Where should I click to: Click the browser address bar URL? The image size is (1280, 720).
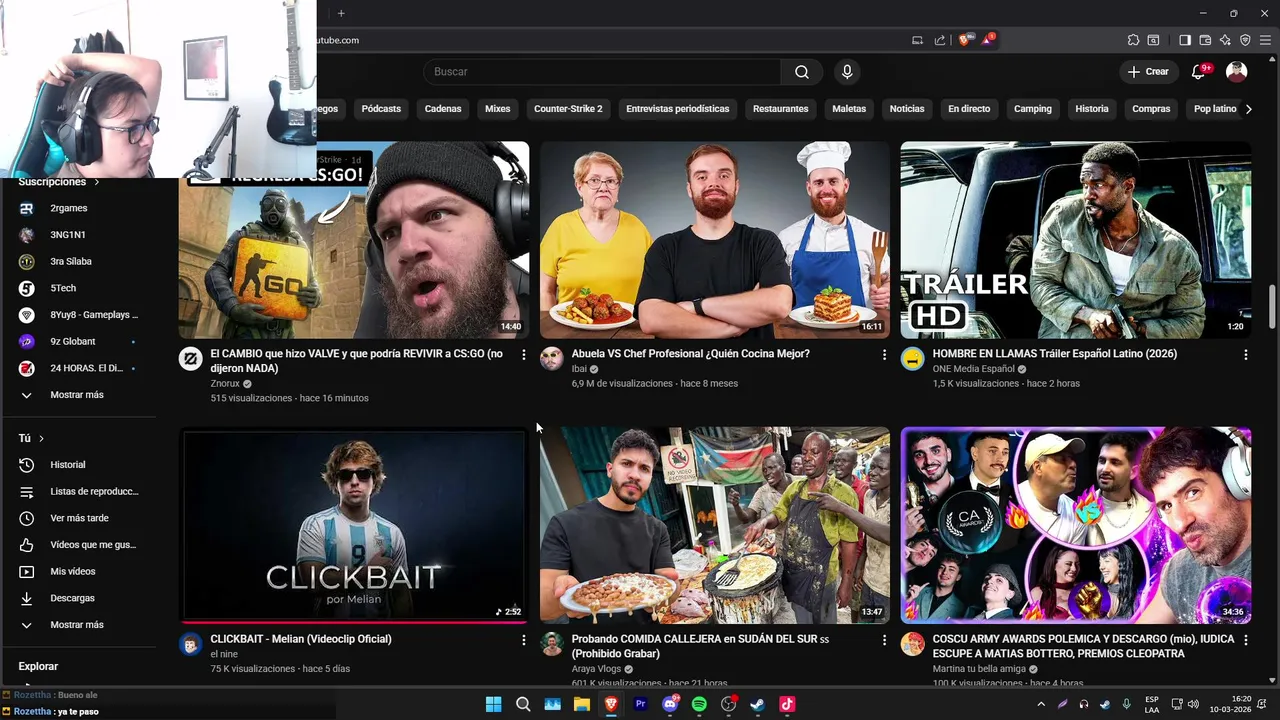click(x=337, y=40)
